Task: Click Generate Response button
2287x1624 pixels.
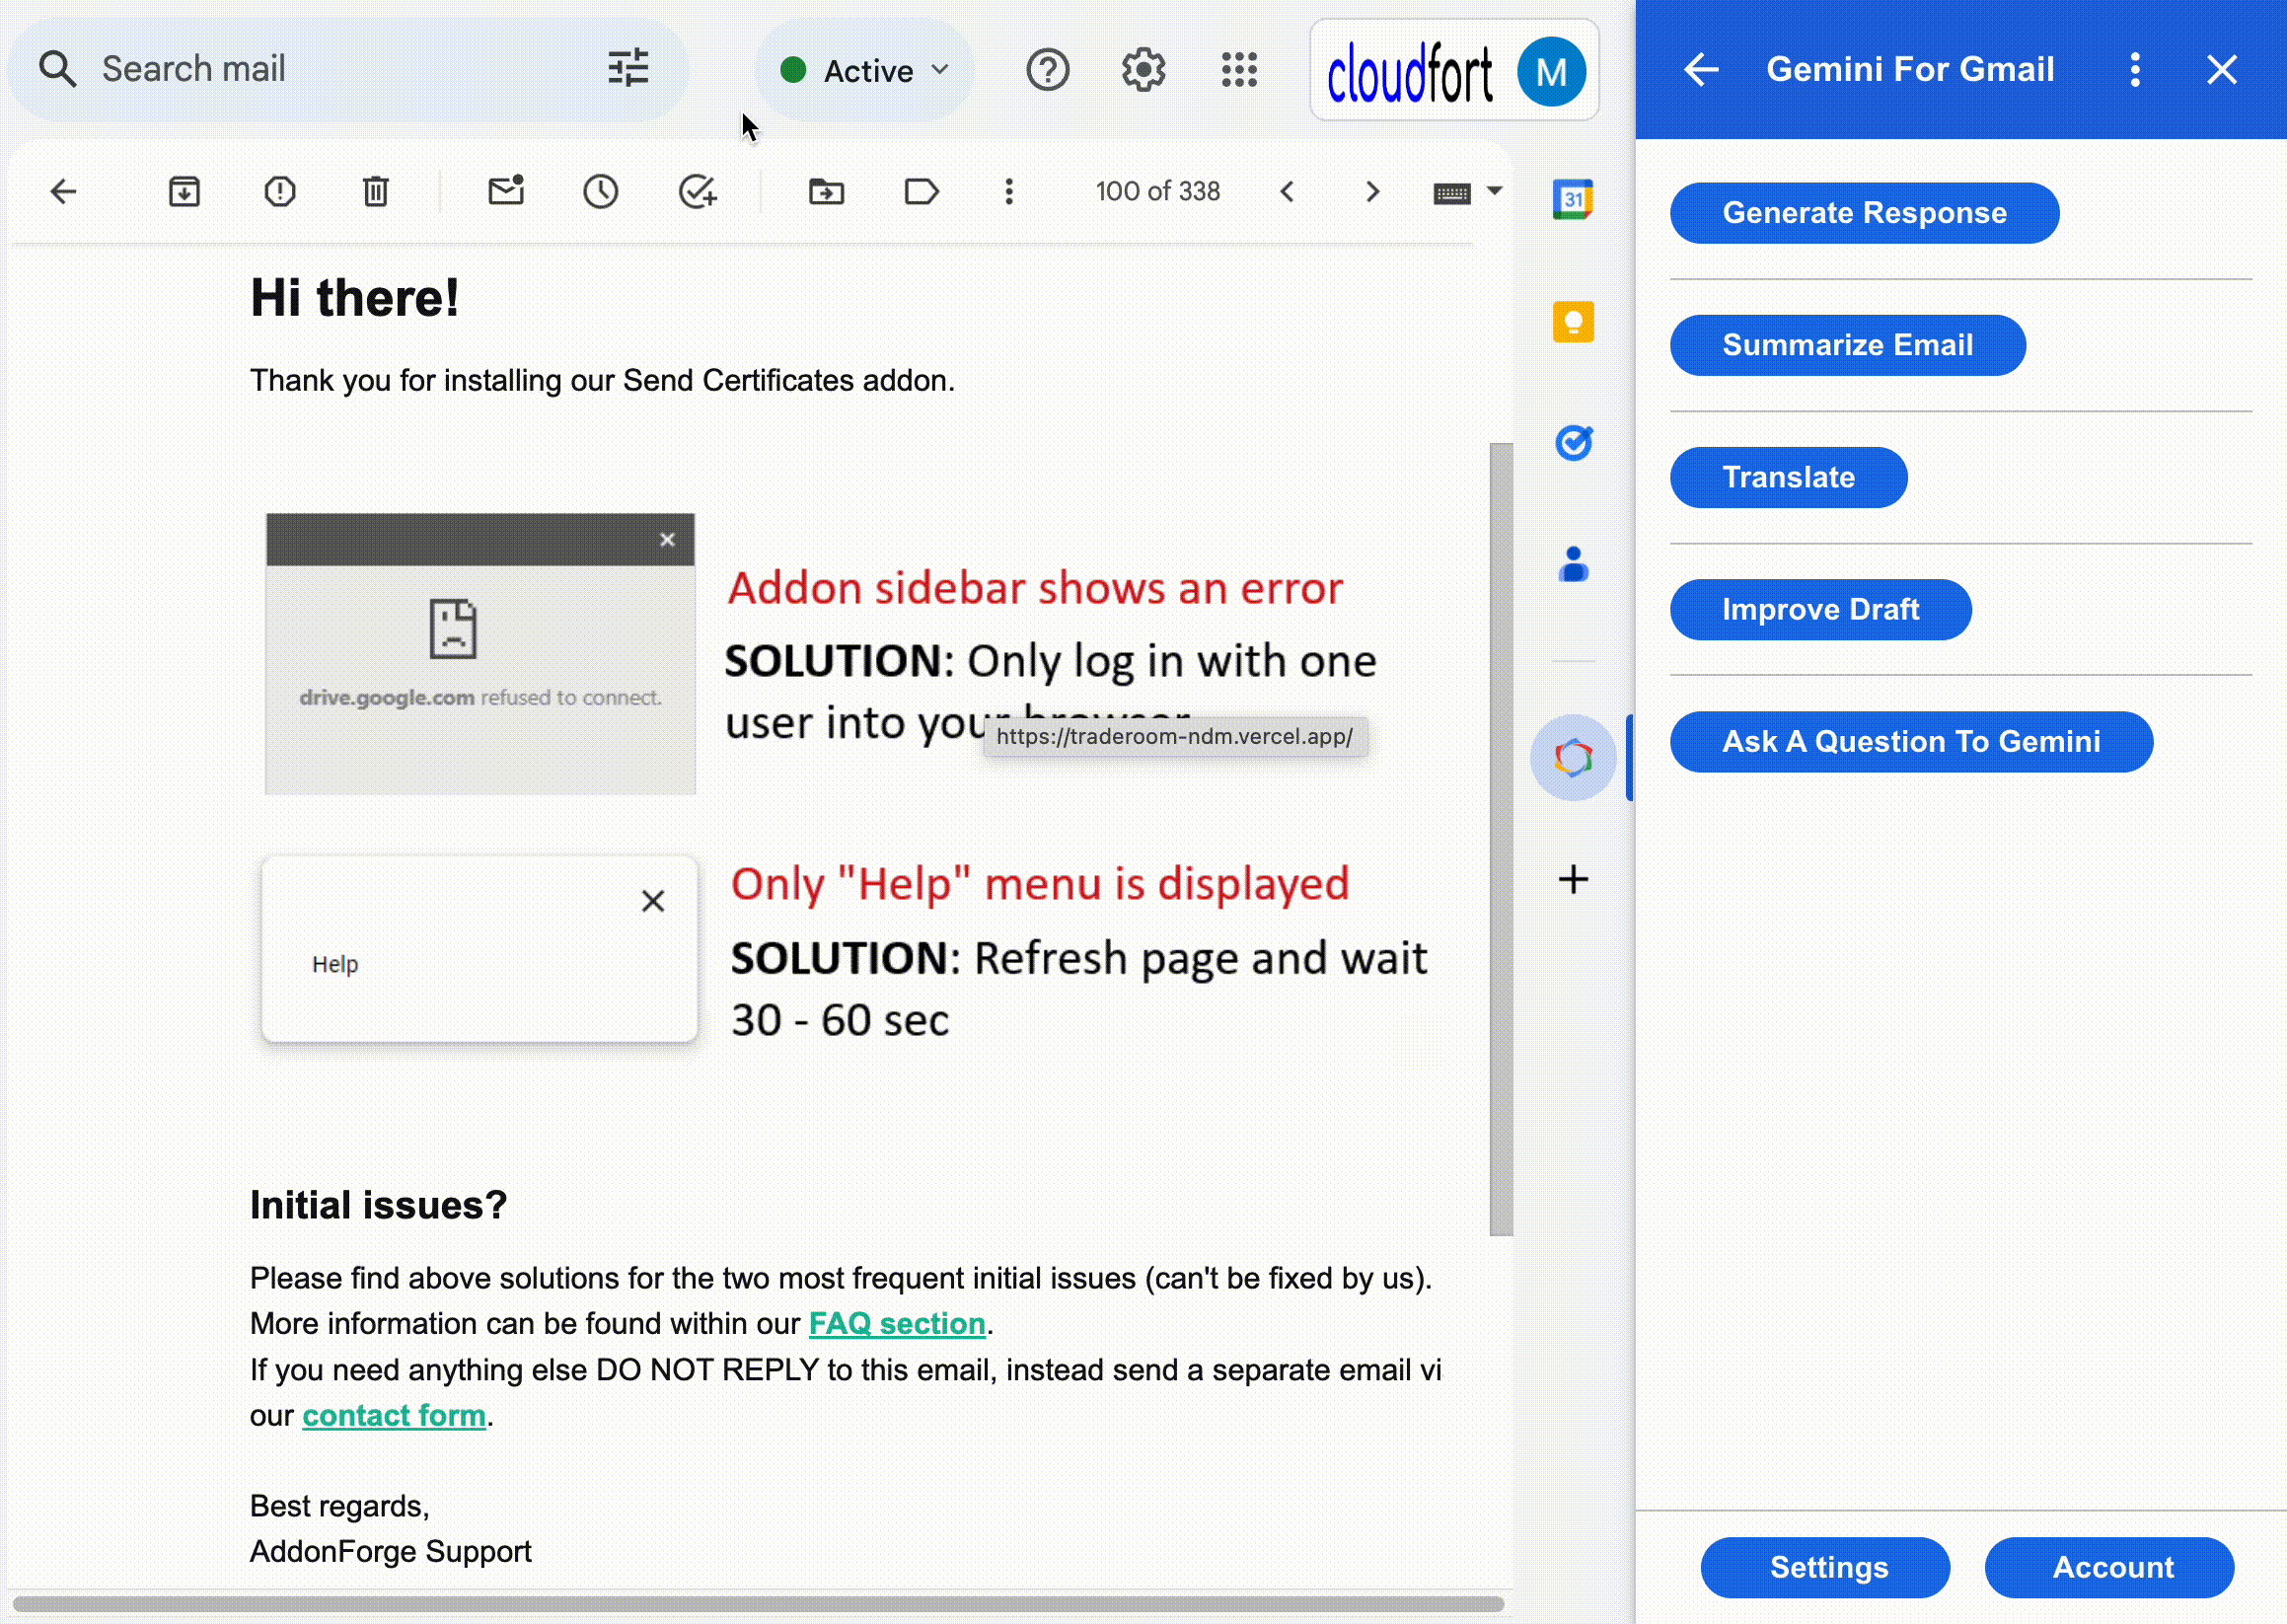Action: pos(1864,213)
